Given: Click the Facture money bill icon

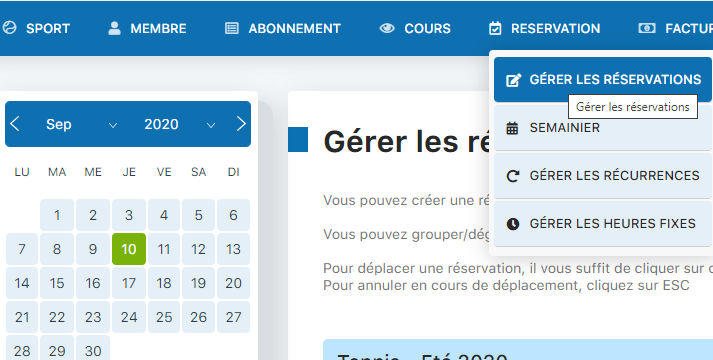Looking at the screenshot, I should (647, 28).
